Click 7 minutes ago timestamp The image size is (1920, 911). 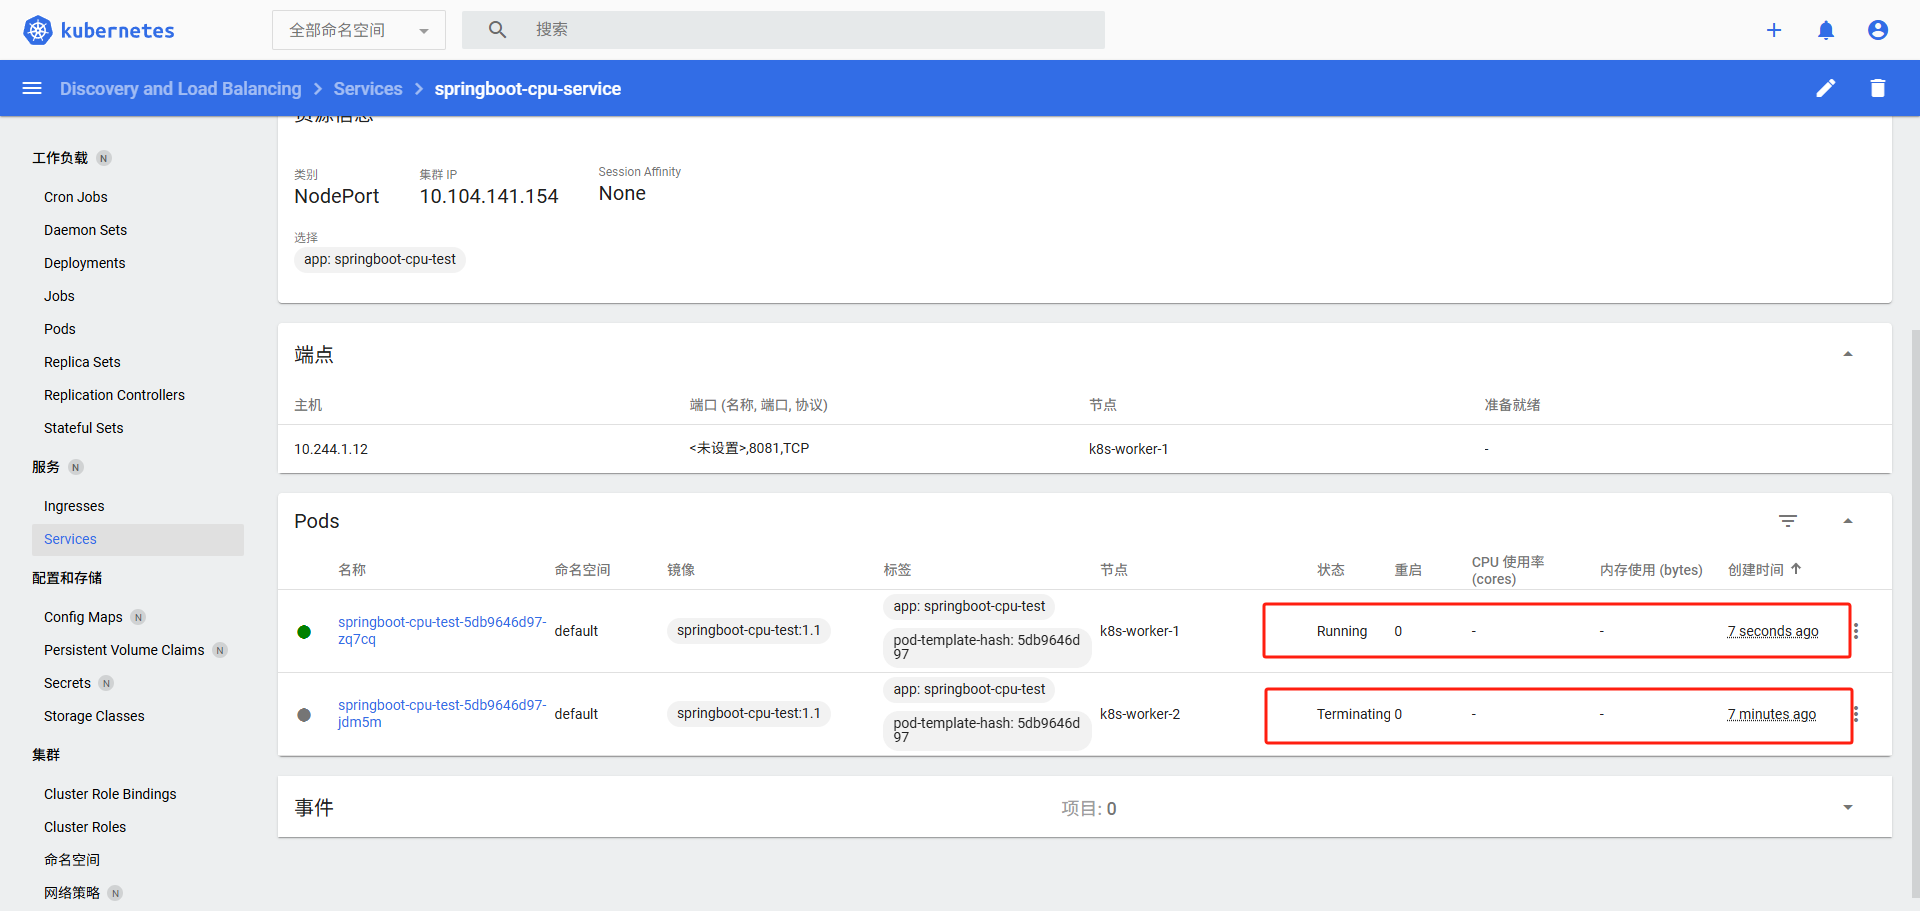point(1772,714)
